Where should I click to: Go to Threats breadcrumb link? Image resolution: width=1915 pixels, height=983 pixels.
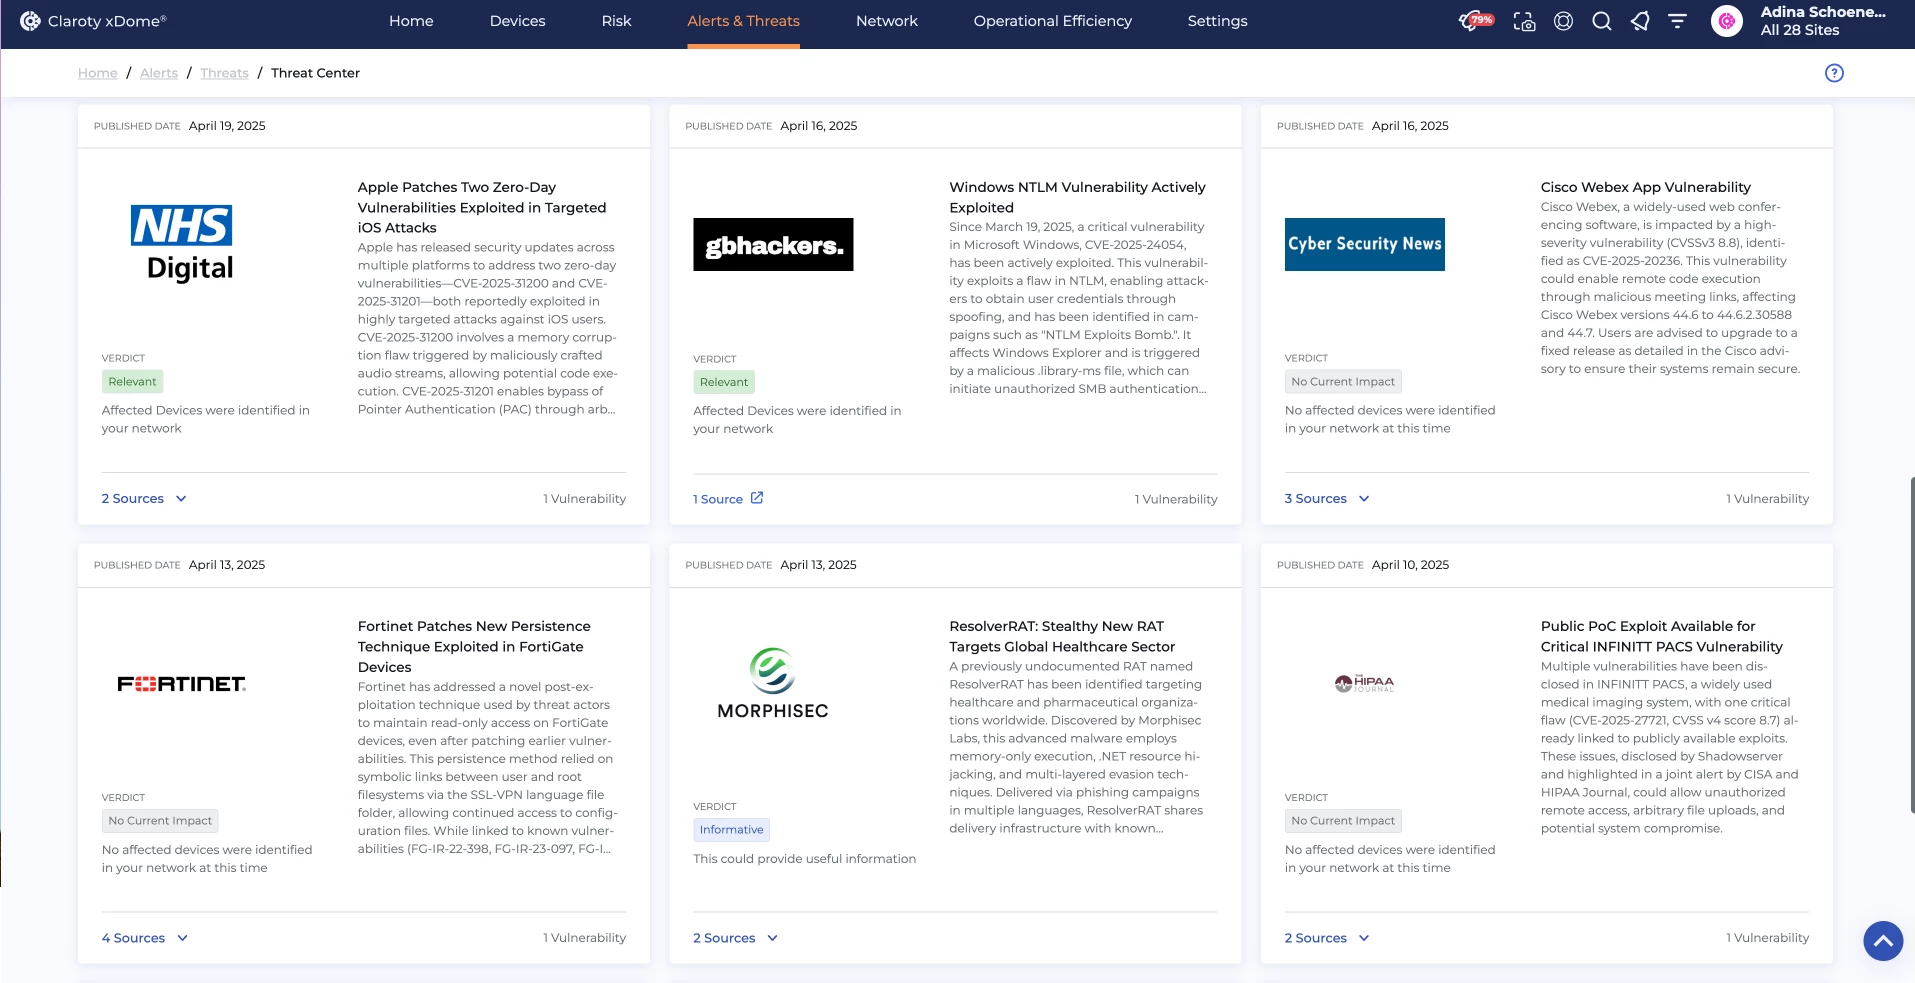(x=224, y=73)
